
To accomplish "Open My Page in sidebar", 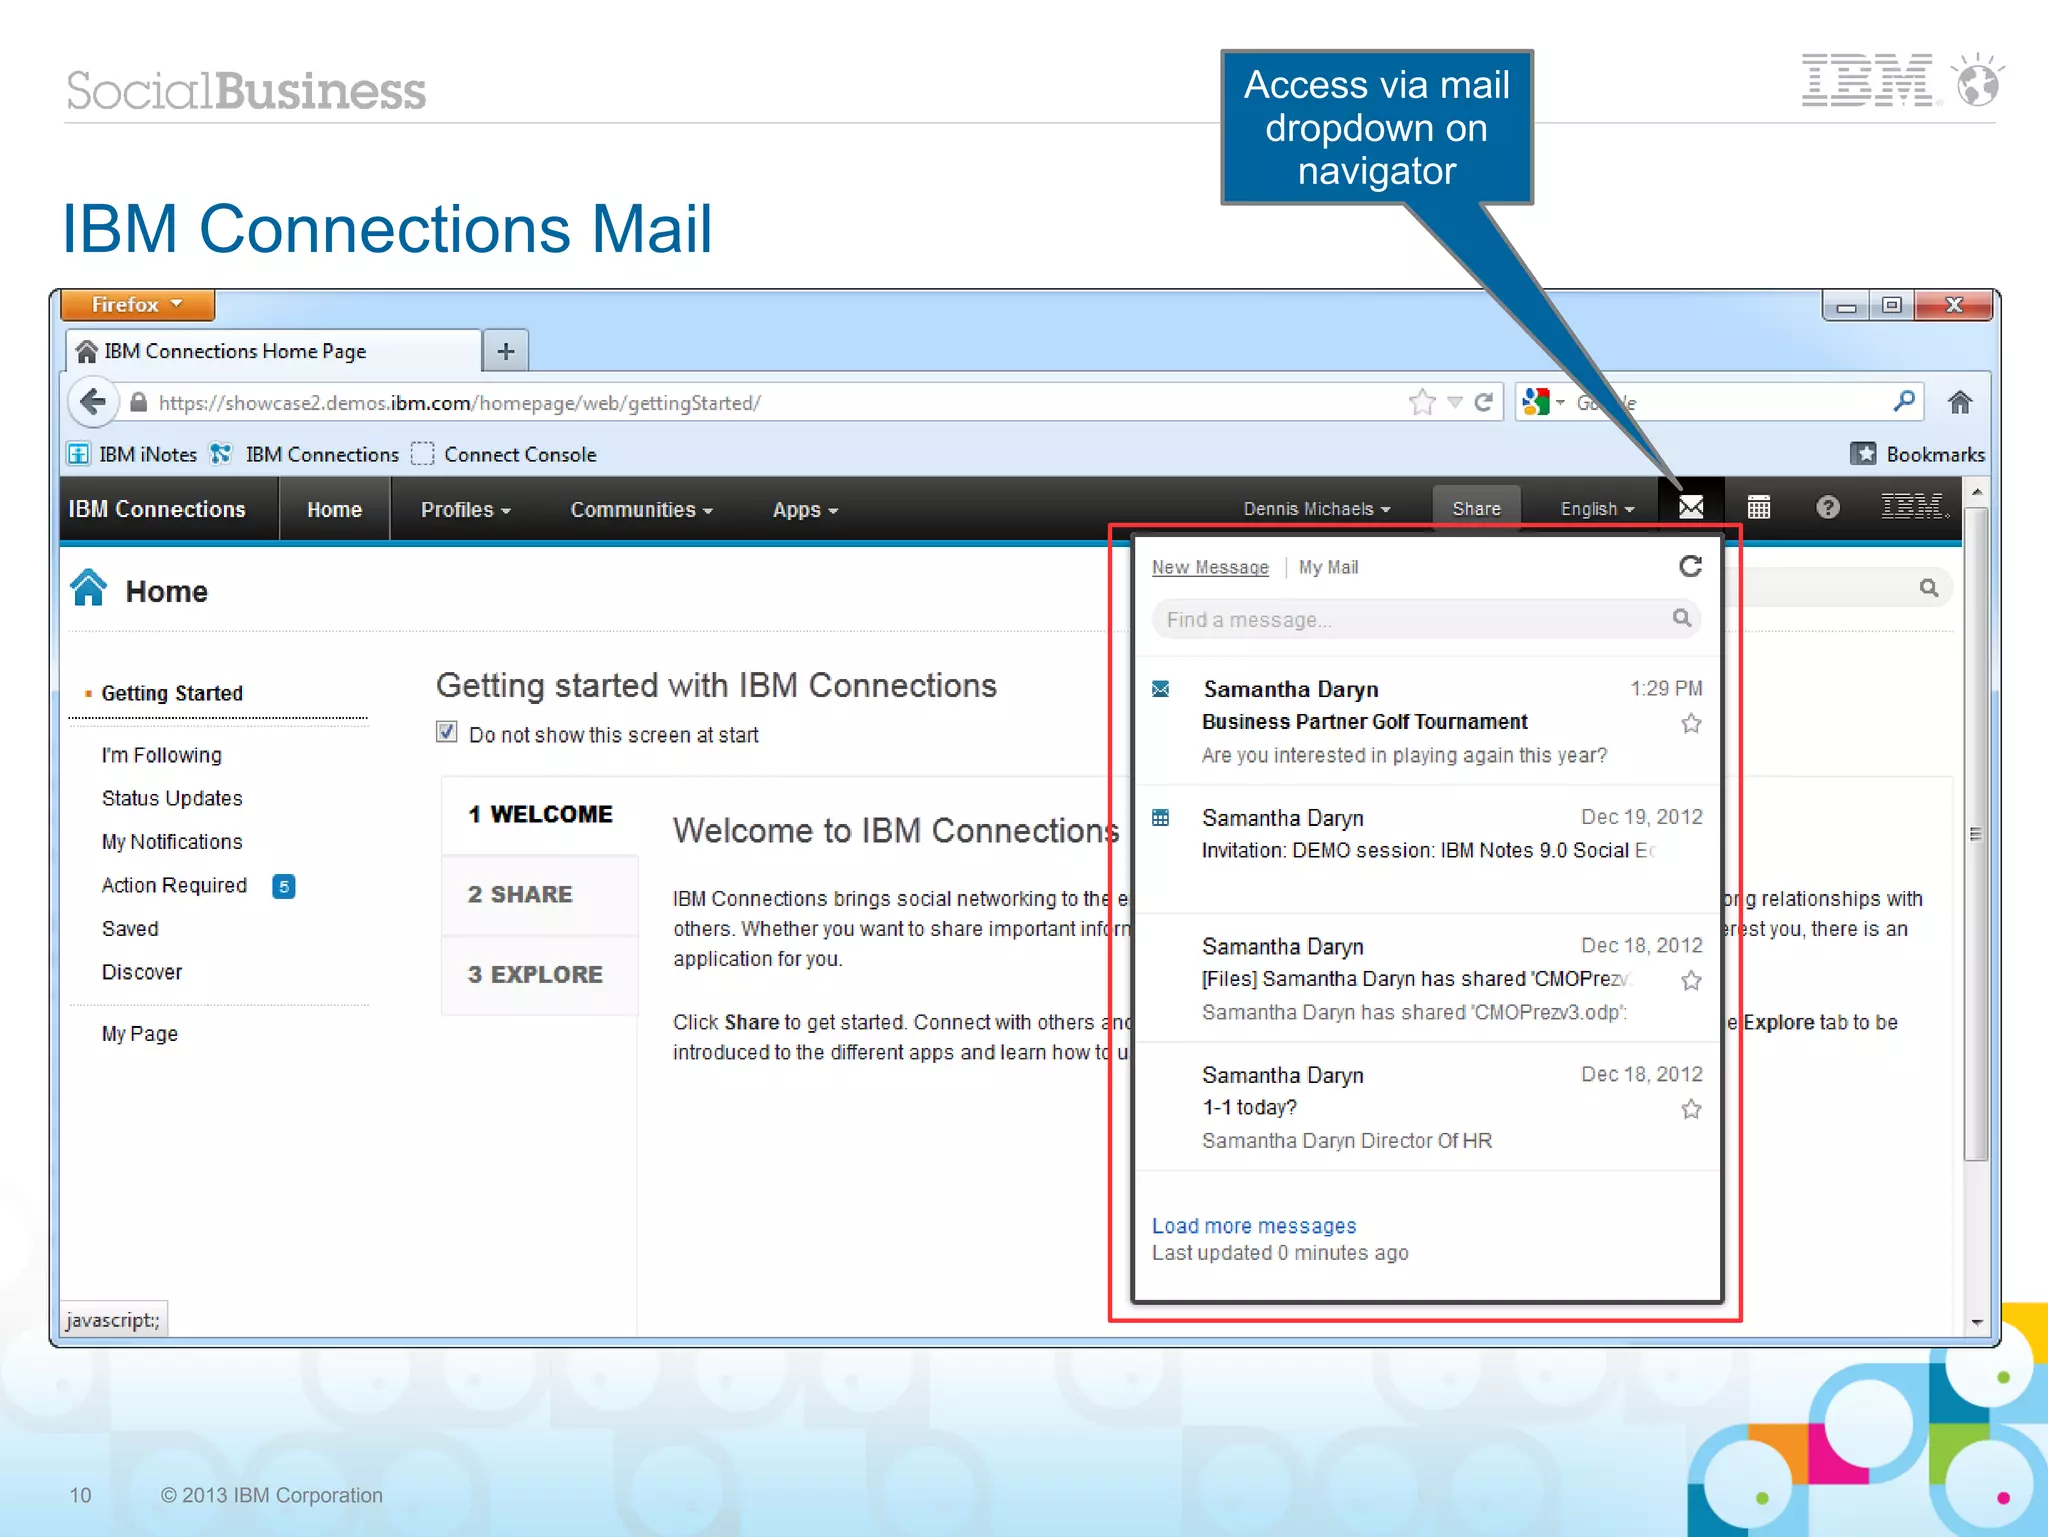I will point(140,1033).
